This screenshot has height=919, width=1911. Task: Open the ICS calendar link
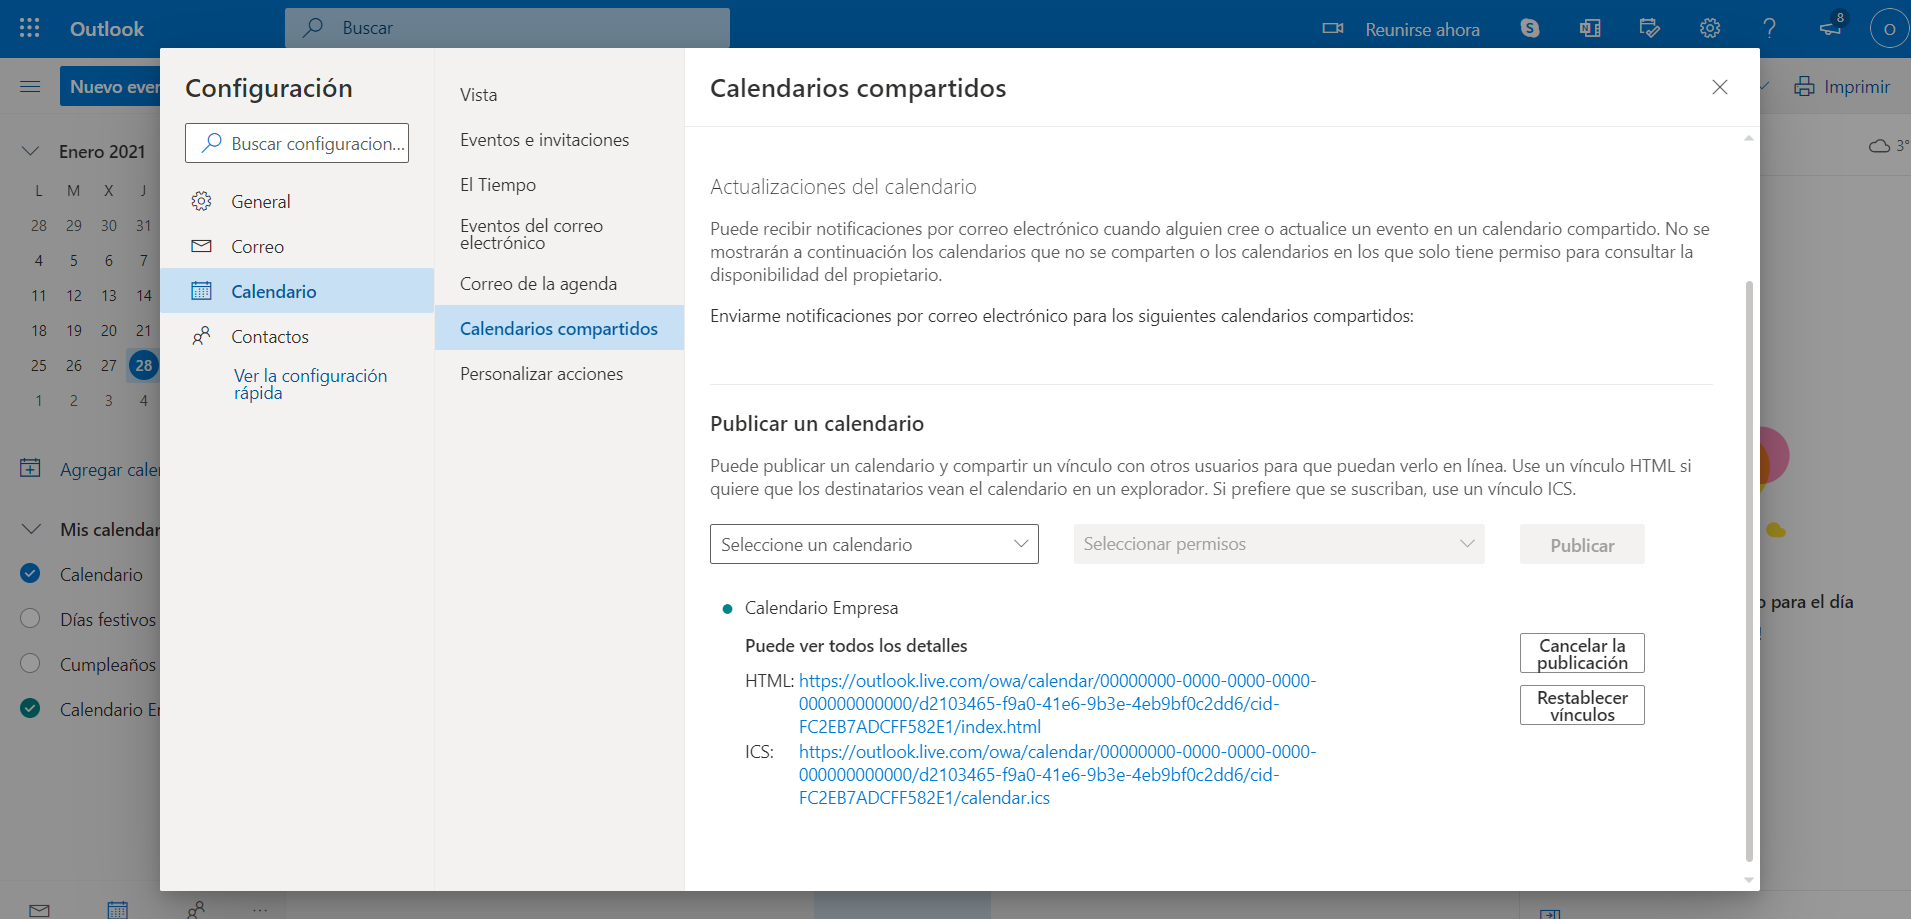[x=1056, y=774]
